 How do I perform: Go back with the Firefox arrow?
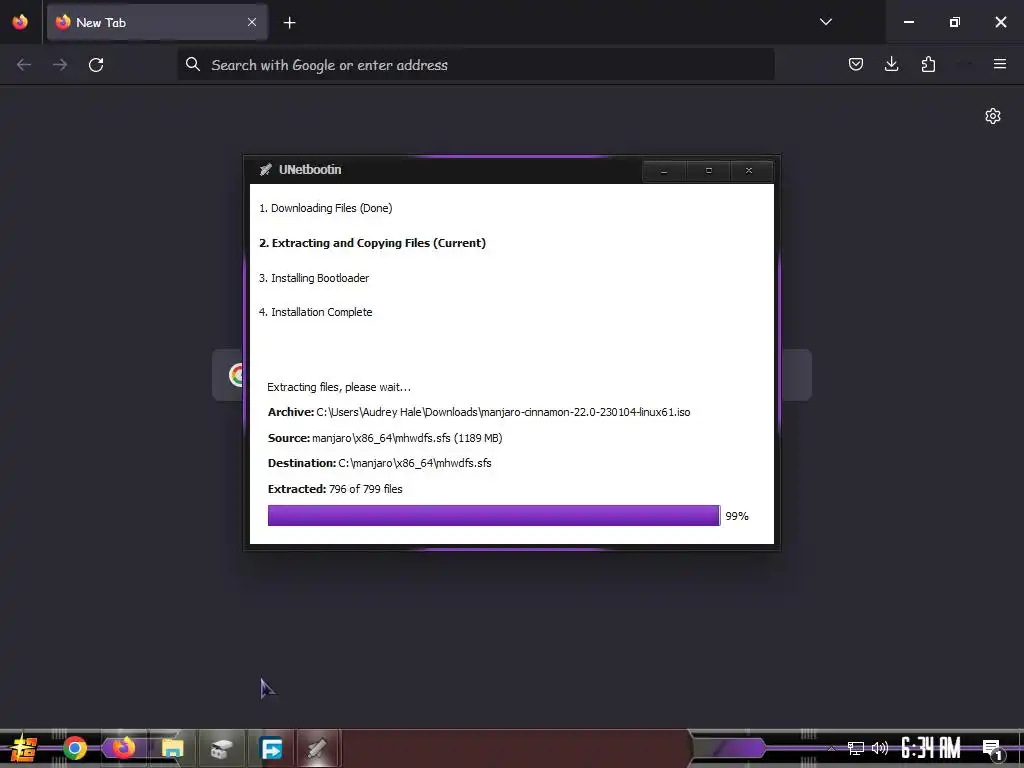tap(24, 65)
